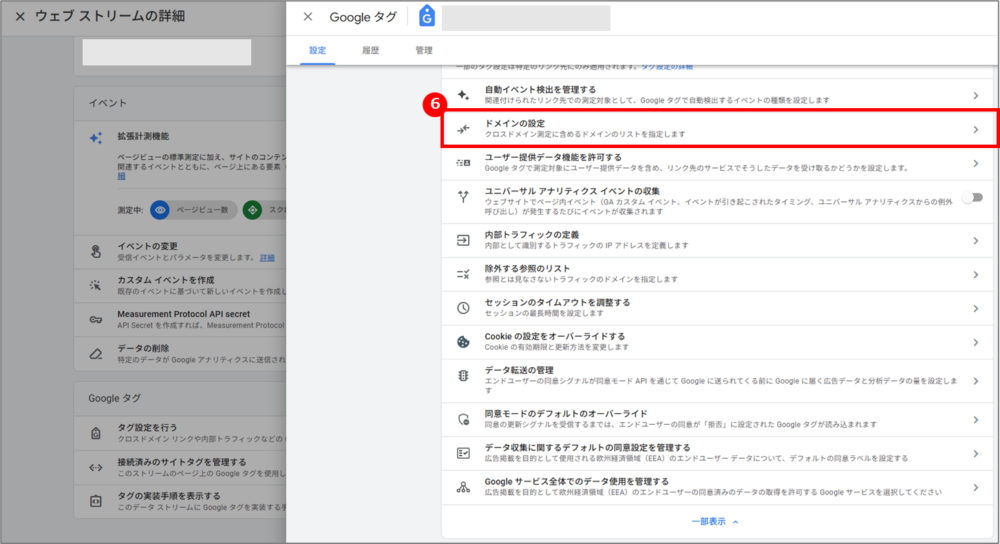Expand ユーザー提供データ機能を許可する chevron

(x=976, y=163)
